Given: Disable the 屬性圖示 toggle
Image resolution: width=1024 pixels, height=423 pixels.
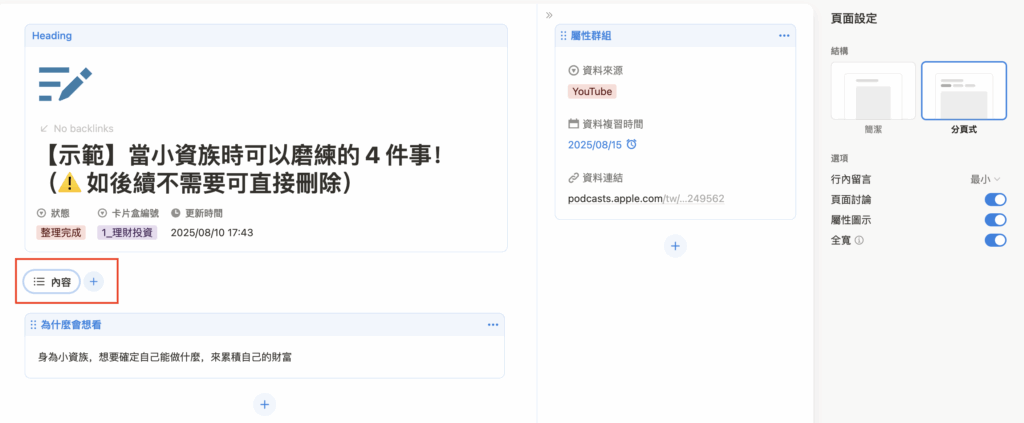Looking at the screenshot, I should pyautogui.click(x=995, y=220).
